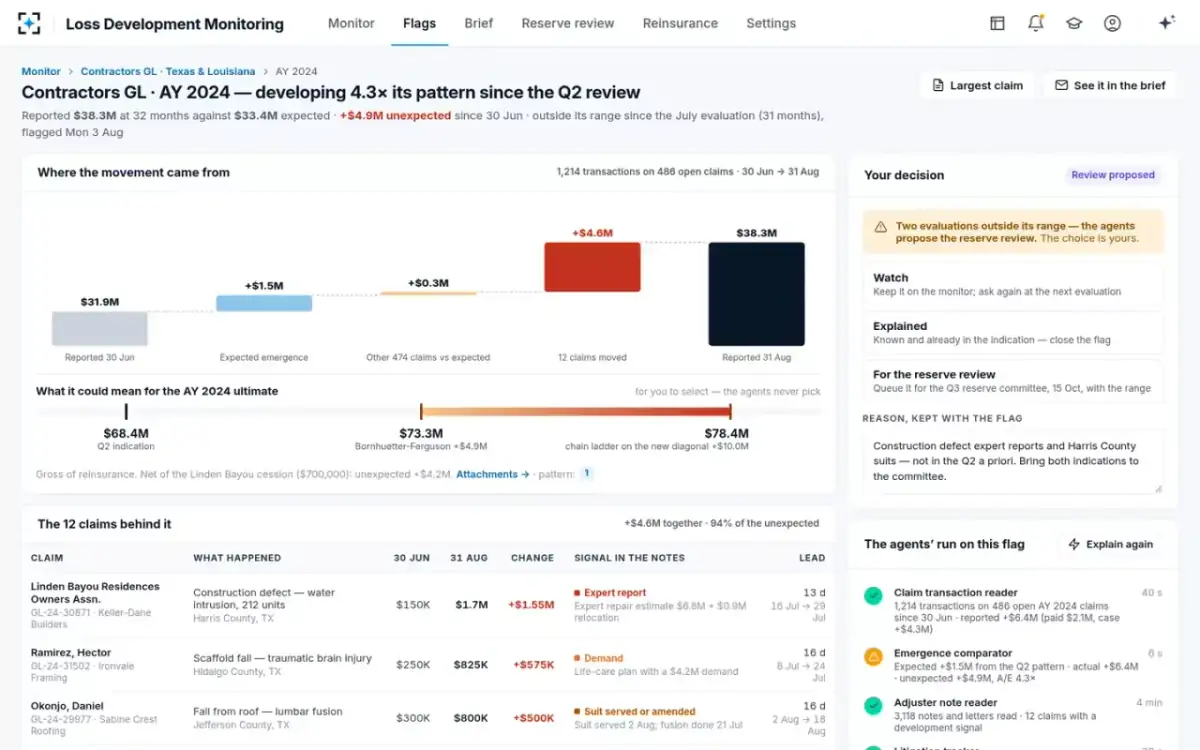Click the +$500K change value
Screen dimensions: 1200x750
533,718
